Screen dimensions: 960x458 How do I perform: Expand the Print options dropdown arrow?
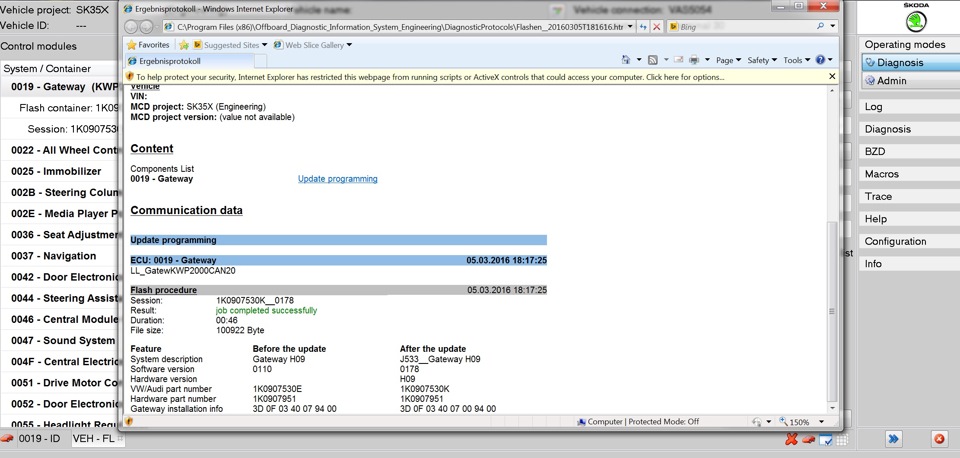pyautogui.click(x=707, y=60)
